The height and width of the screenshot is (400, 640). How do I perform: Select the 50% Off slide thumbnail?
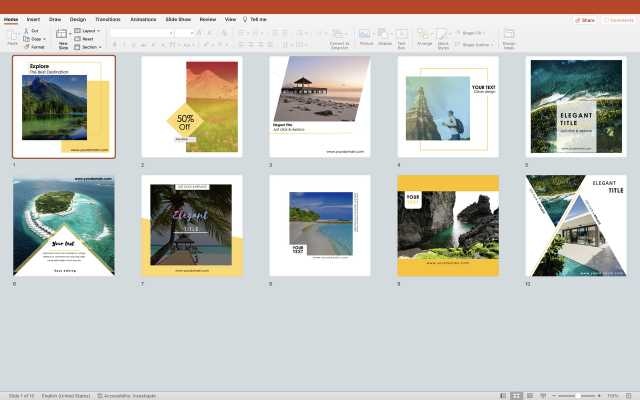tap(191, 106)
